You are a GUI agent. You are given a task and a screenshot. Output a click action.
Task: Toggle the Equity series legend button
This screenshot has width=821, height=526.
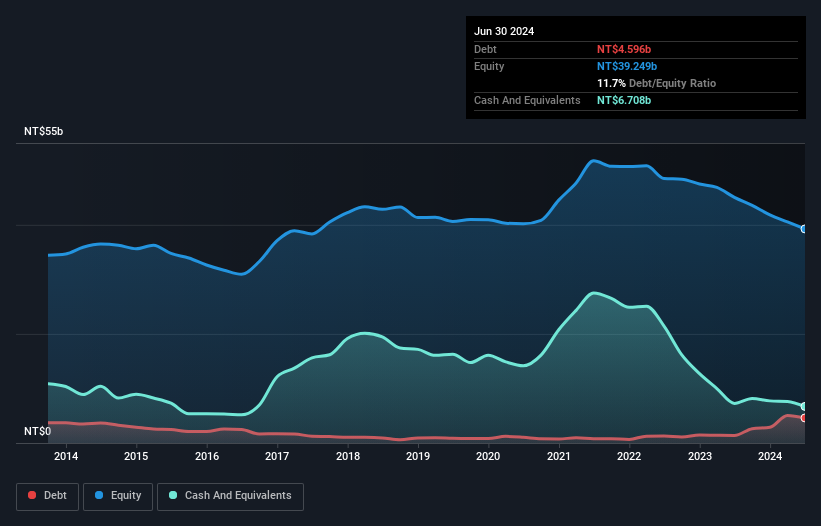[118, 496]
